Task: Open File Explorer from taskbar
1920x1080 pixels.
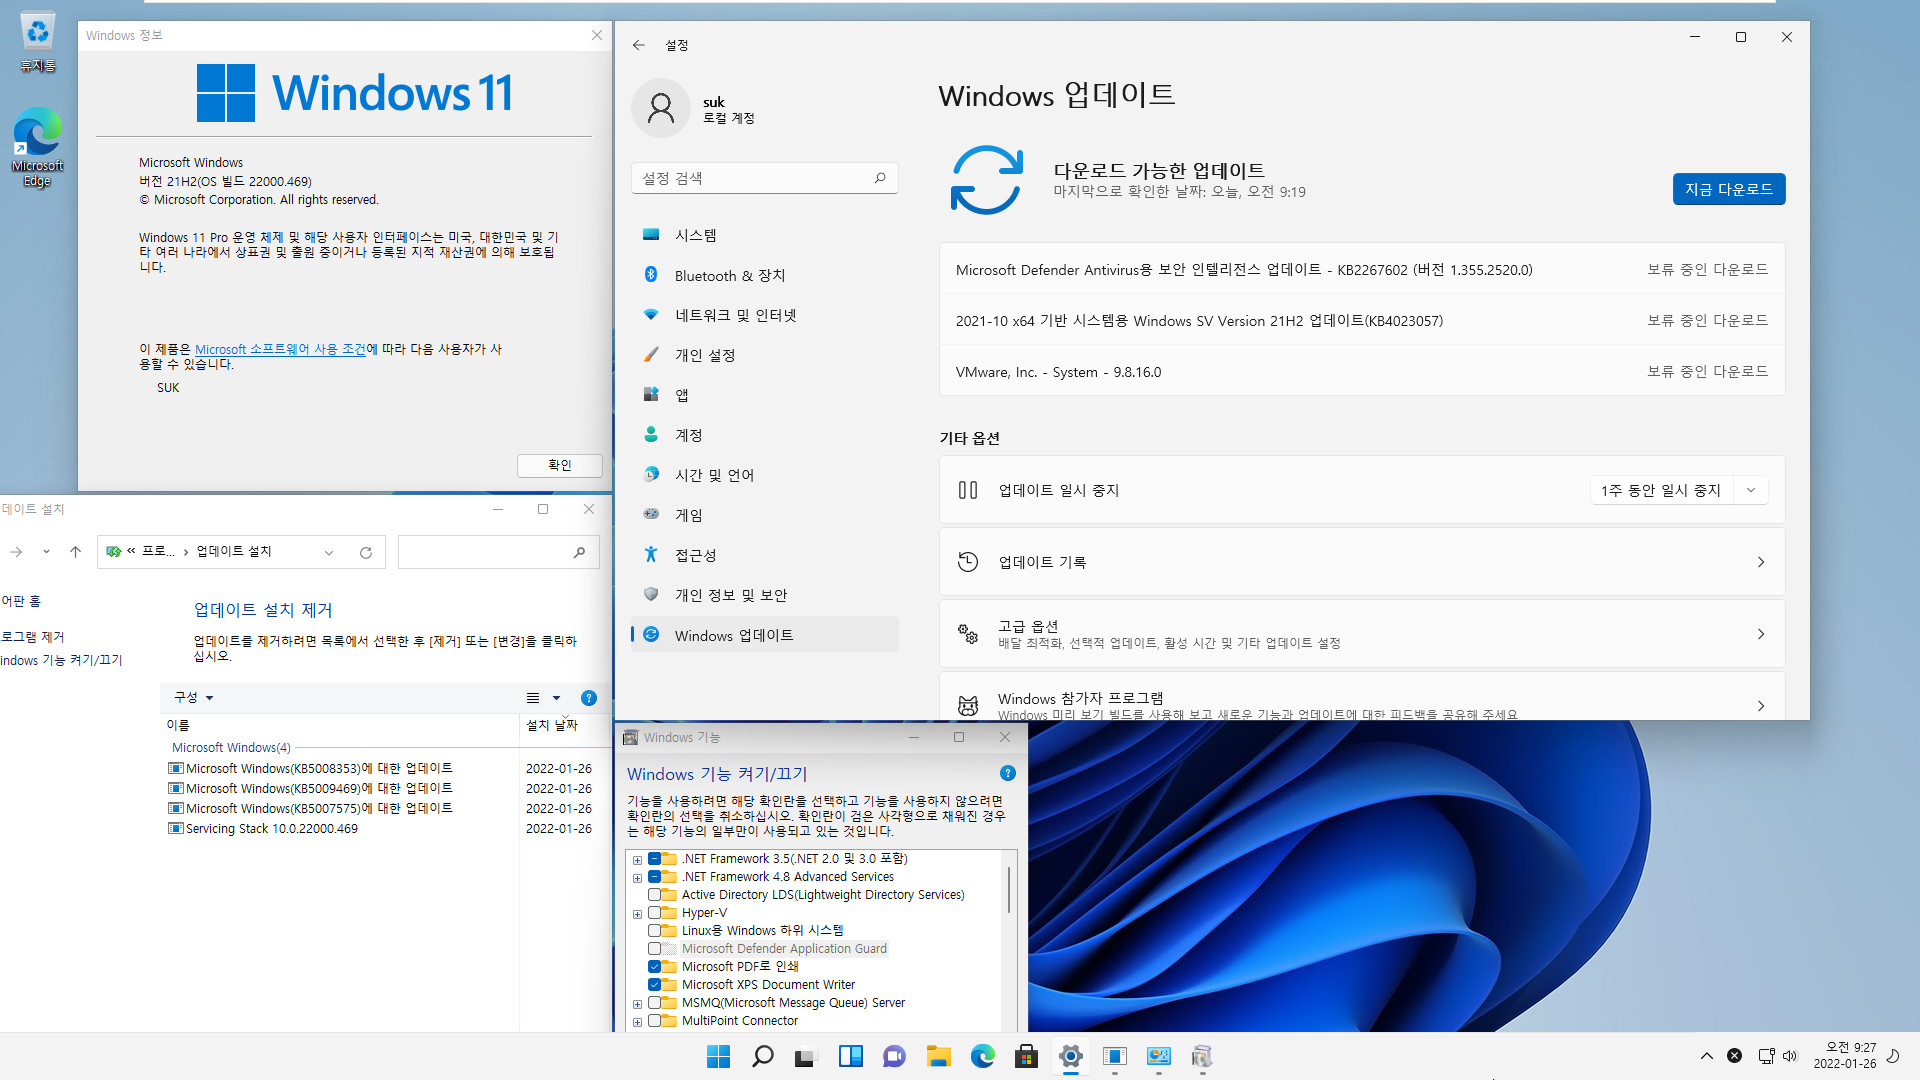Action: (938, 1056)
